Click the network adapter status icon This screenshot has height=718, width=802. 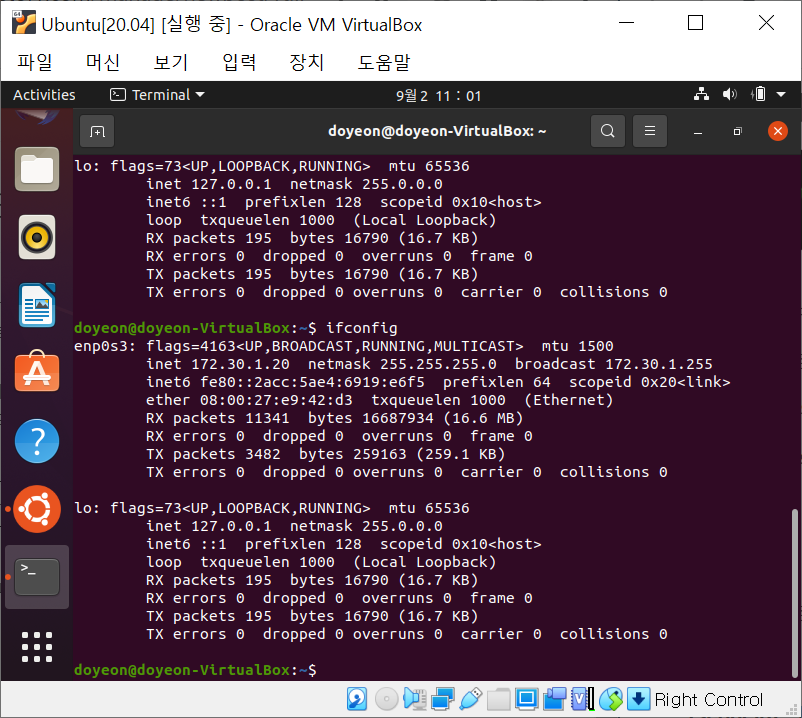point(443,699)
